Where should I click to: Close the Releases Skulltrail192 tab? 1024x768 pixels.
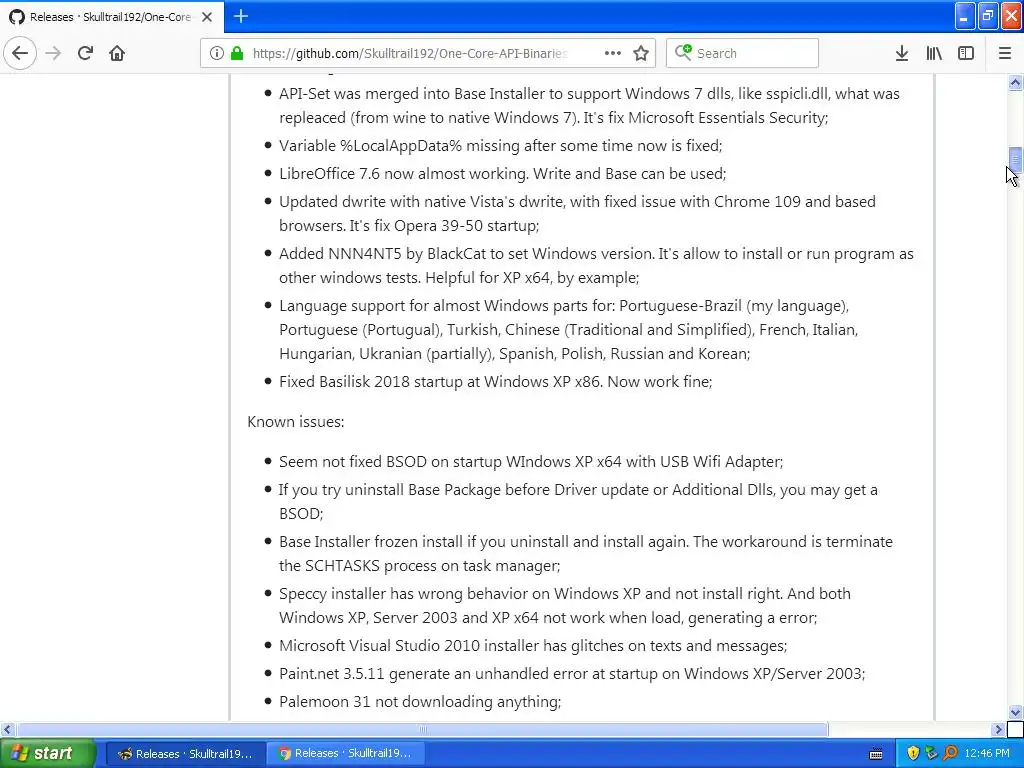point(207,17)
